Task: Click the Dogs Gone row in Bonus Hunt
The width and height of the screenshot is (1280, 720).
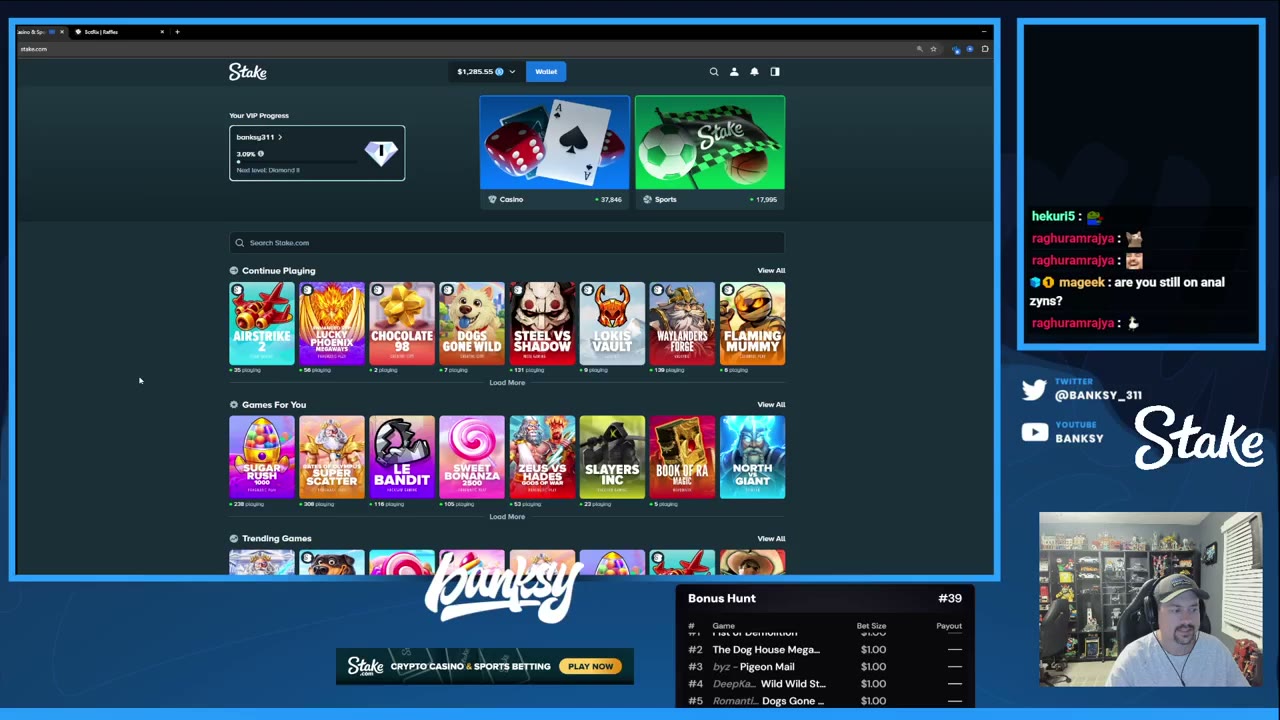Action: click(x=825, y=701)
